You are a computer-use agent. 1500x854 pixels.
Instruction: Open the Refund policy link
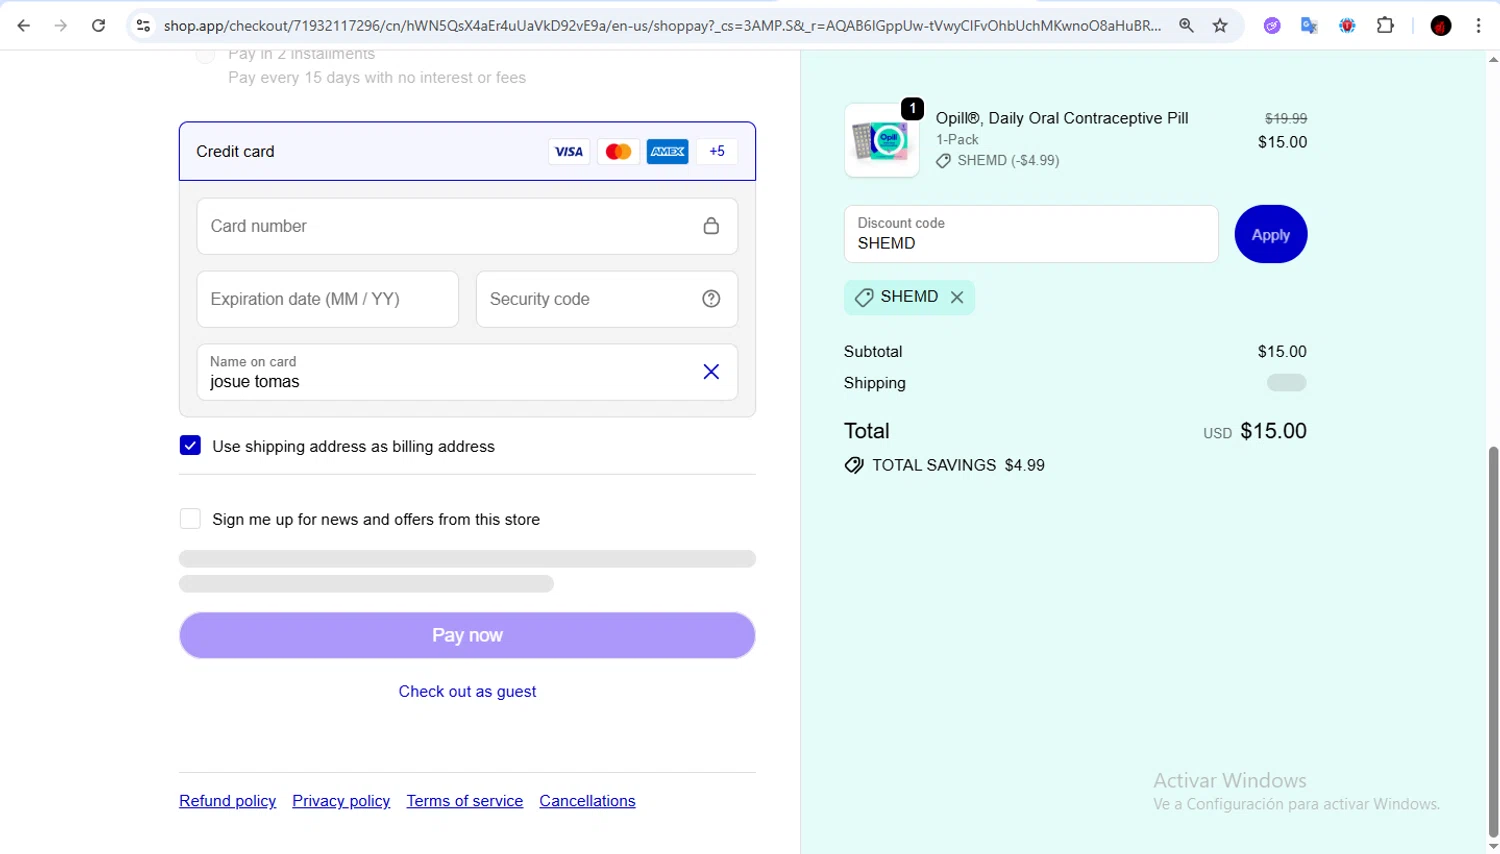[227, 801]
